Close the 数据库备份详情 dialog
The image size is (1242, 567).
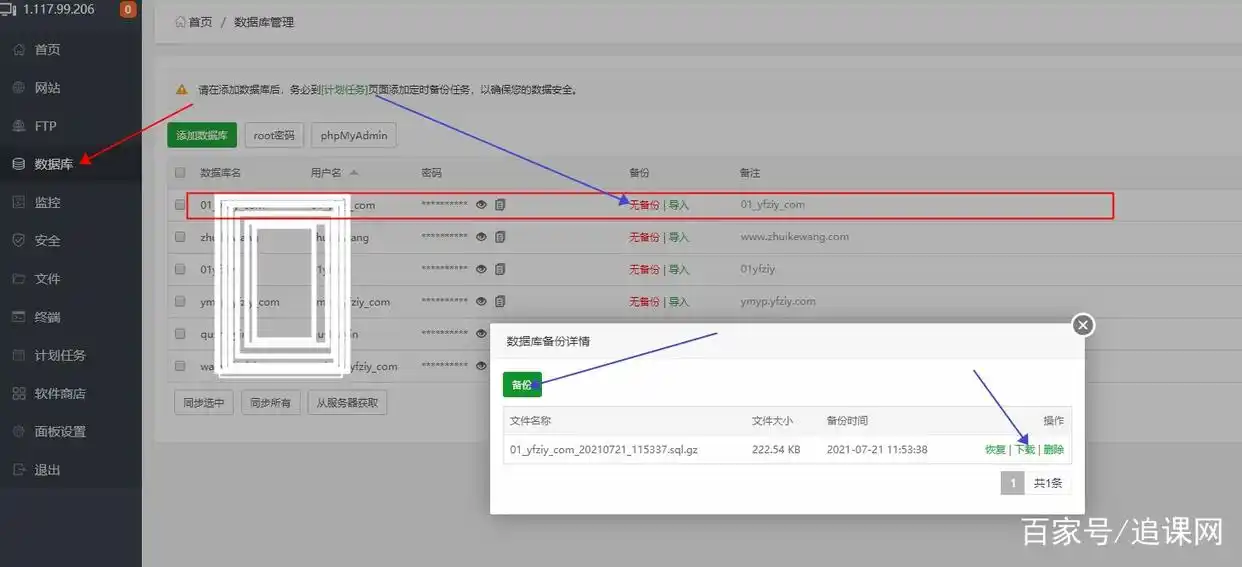click(1083, 325)
